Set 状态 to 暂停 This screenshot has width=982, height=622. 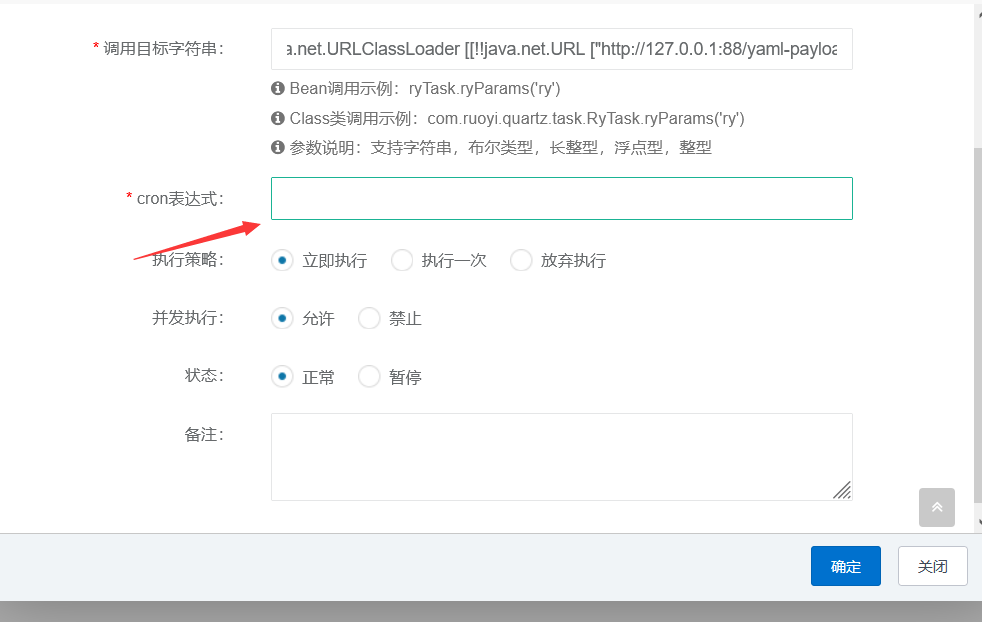369,376
